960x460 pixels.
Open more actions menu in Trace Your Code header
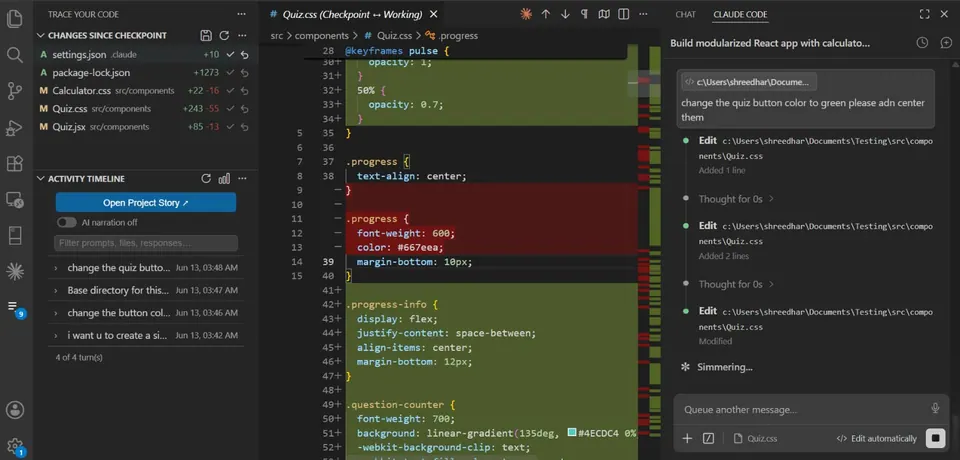tap(243, 14)
